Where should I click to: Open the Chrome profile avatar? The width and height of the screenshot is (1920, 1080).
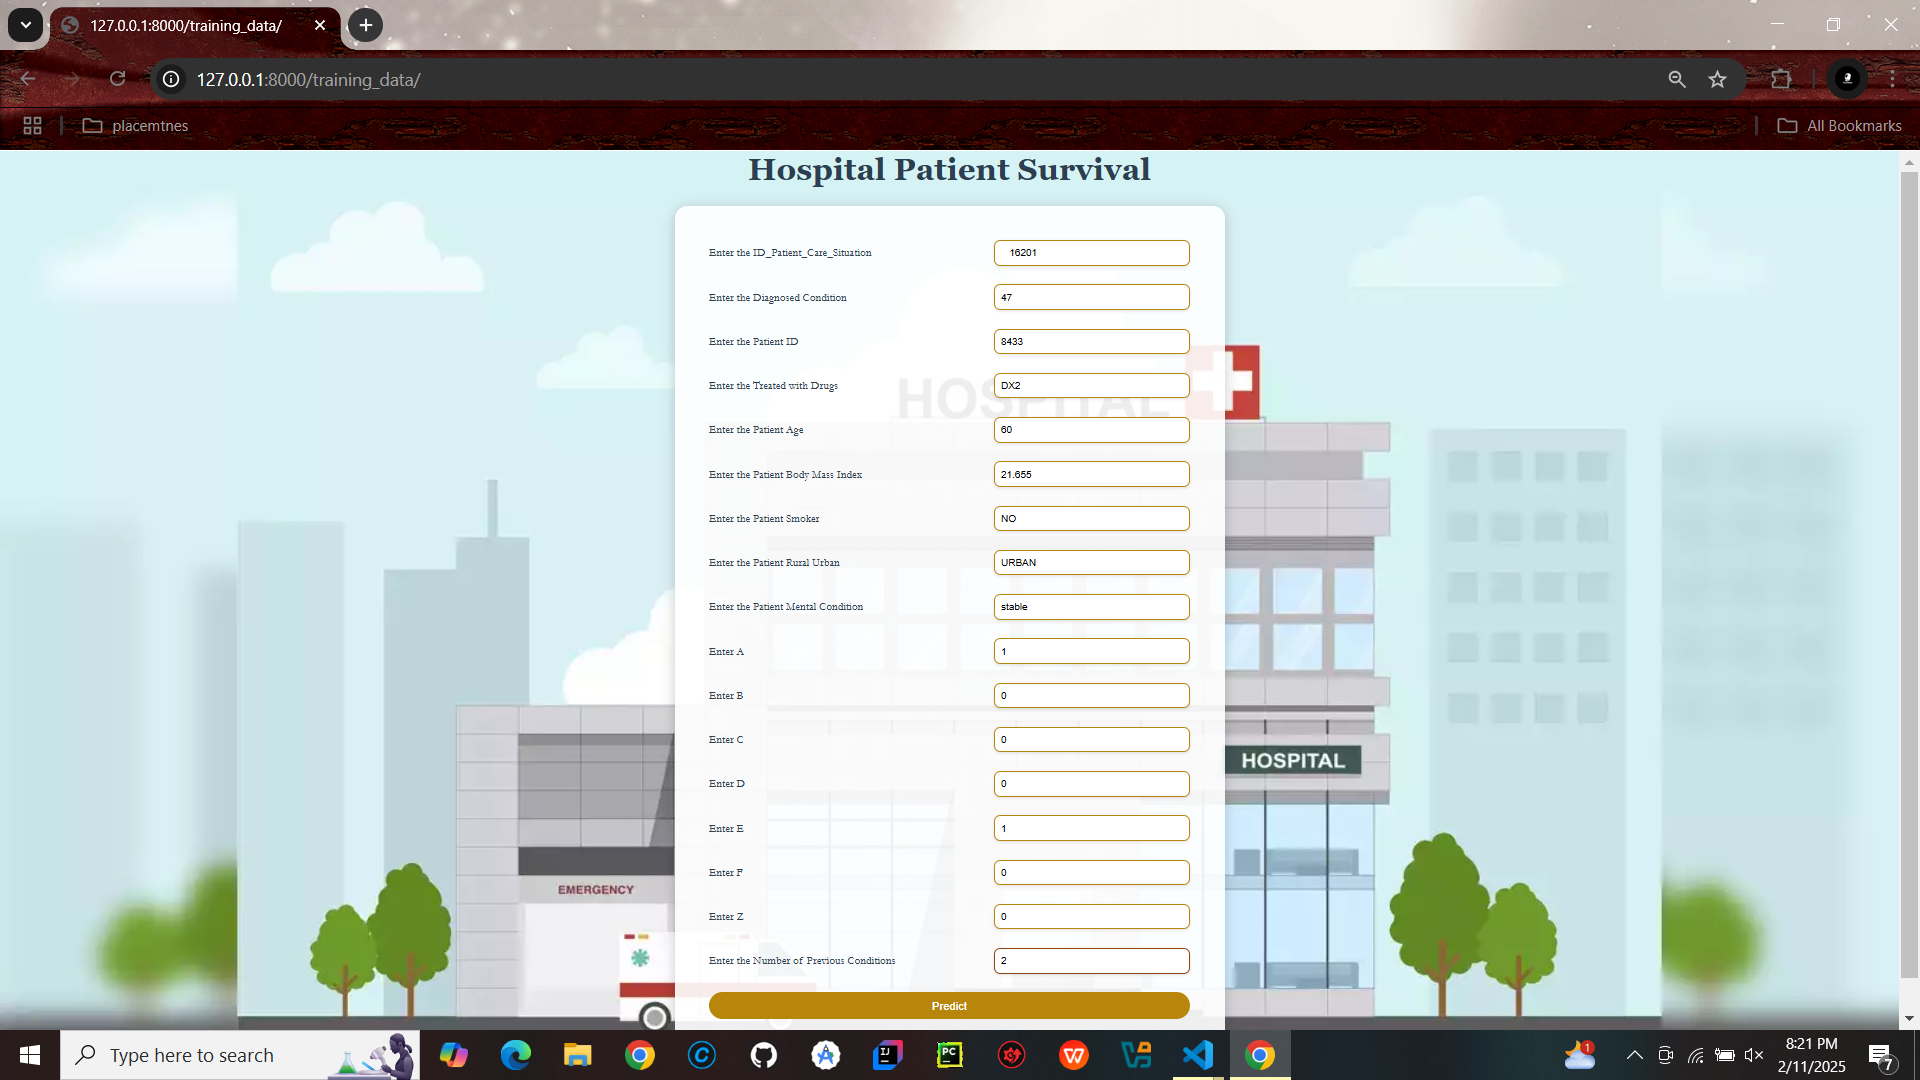coord(1847,79)
